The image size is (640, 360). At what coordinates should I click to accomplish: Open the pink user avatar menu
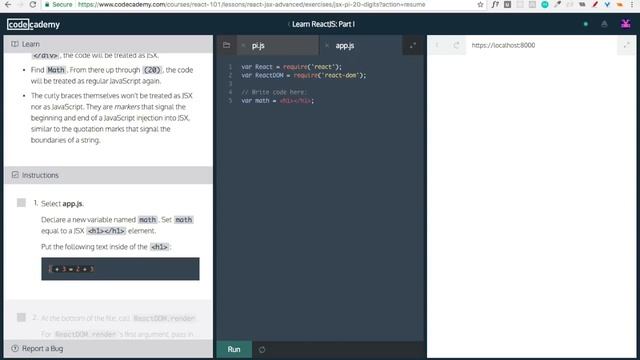pyautogui.click(x=626, y=24)
